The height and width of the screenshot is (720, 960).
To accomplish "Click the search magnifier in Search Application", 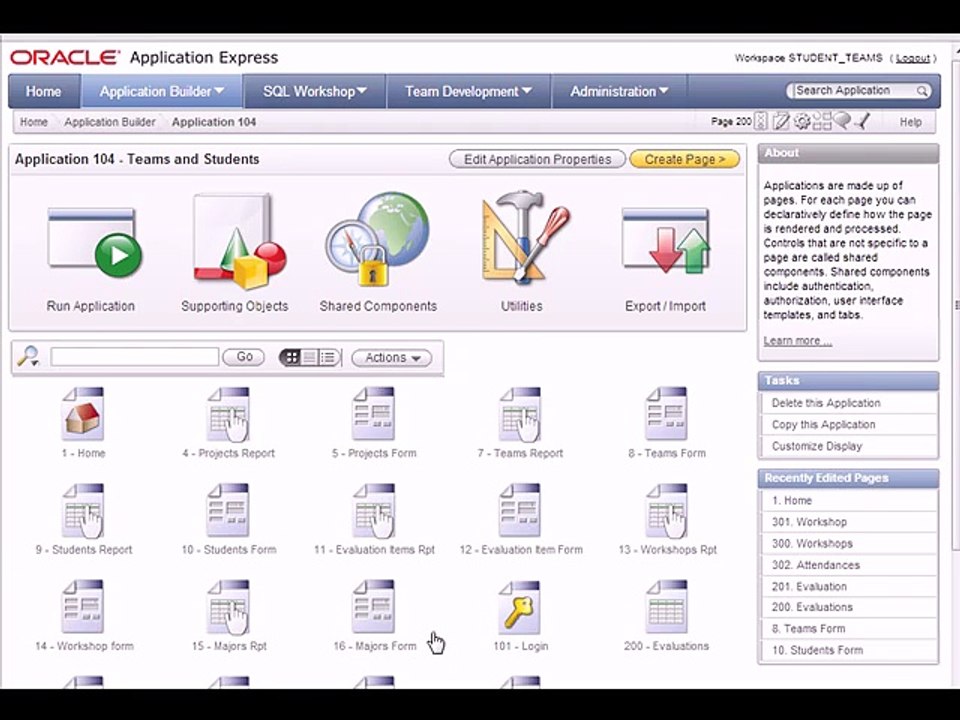I will [921, 91].
